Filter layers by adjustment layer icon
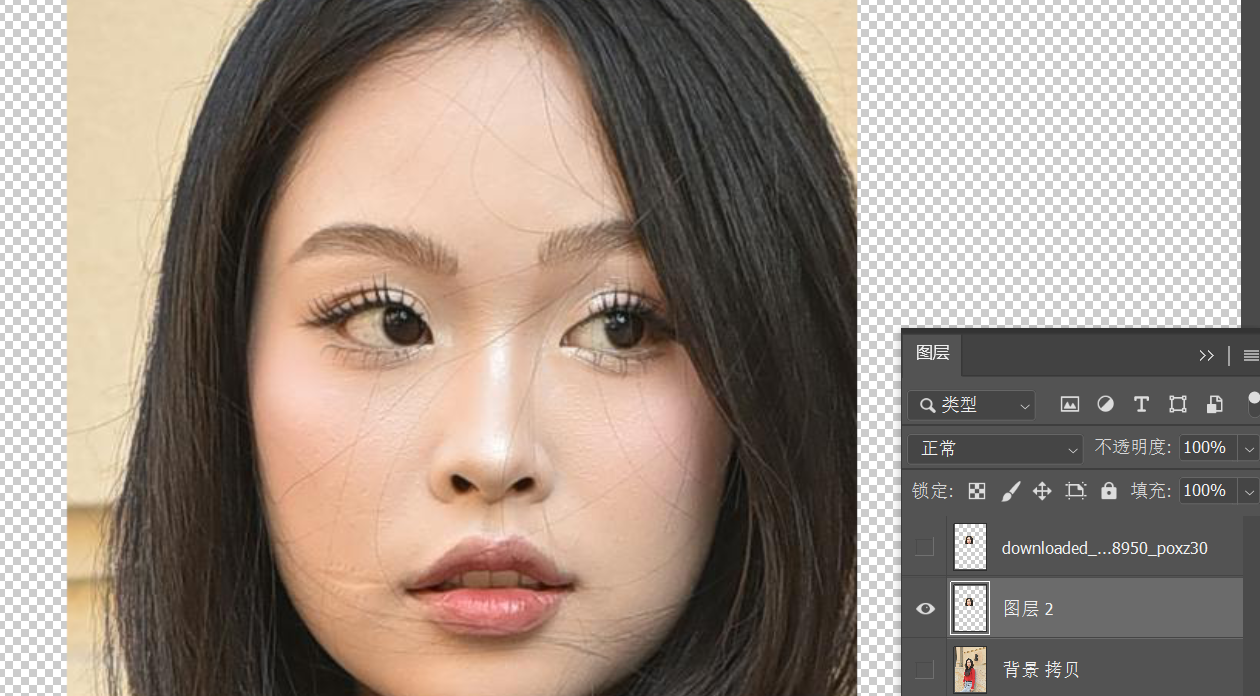This screenshot has width=1260, height=696. (x=1105, y=405)
